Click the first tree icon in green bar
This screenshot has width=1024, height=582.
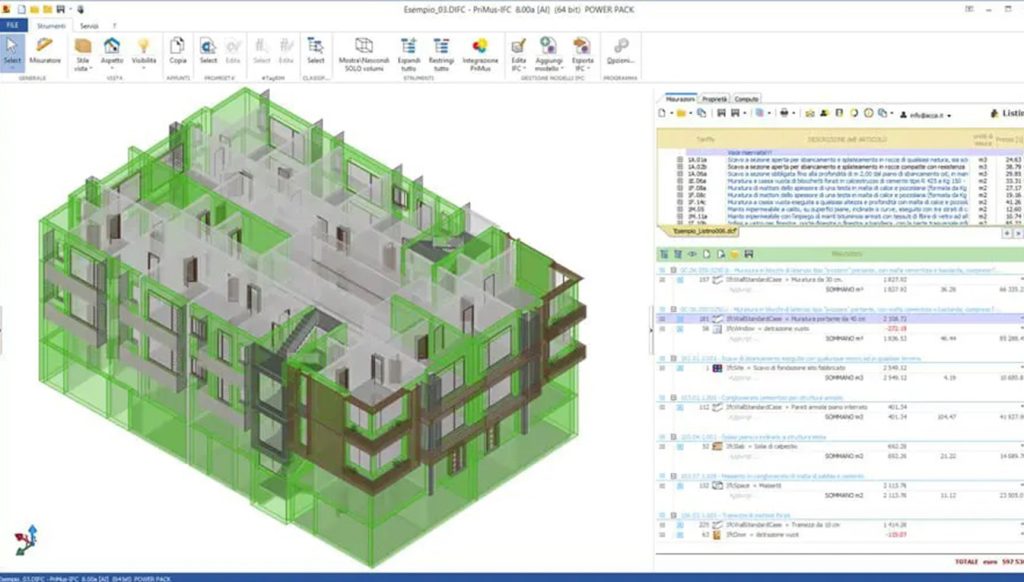(664, 254)
